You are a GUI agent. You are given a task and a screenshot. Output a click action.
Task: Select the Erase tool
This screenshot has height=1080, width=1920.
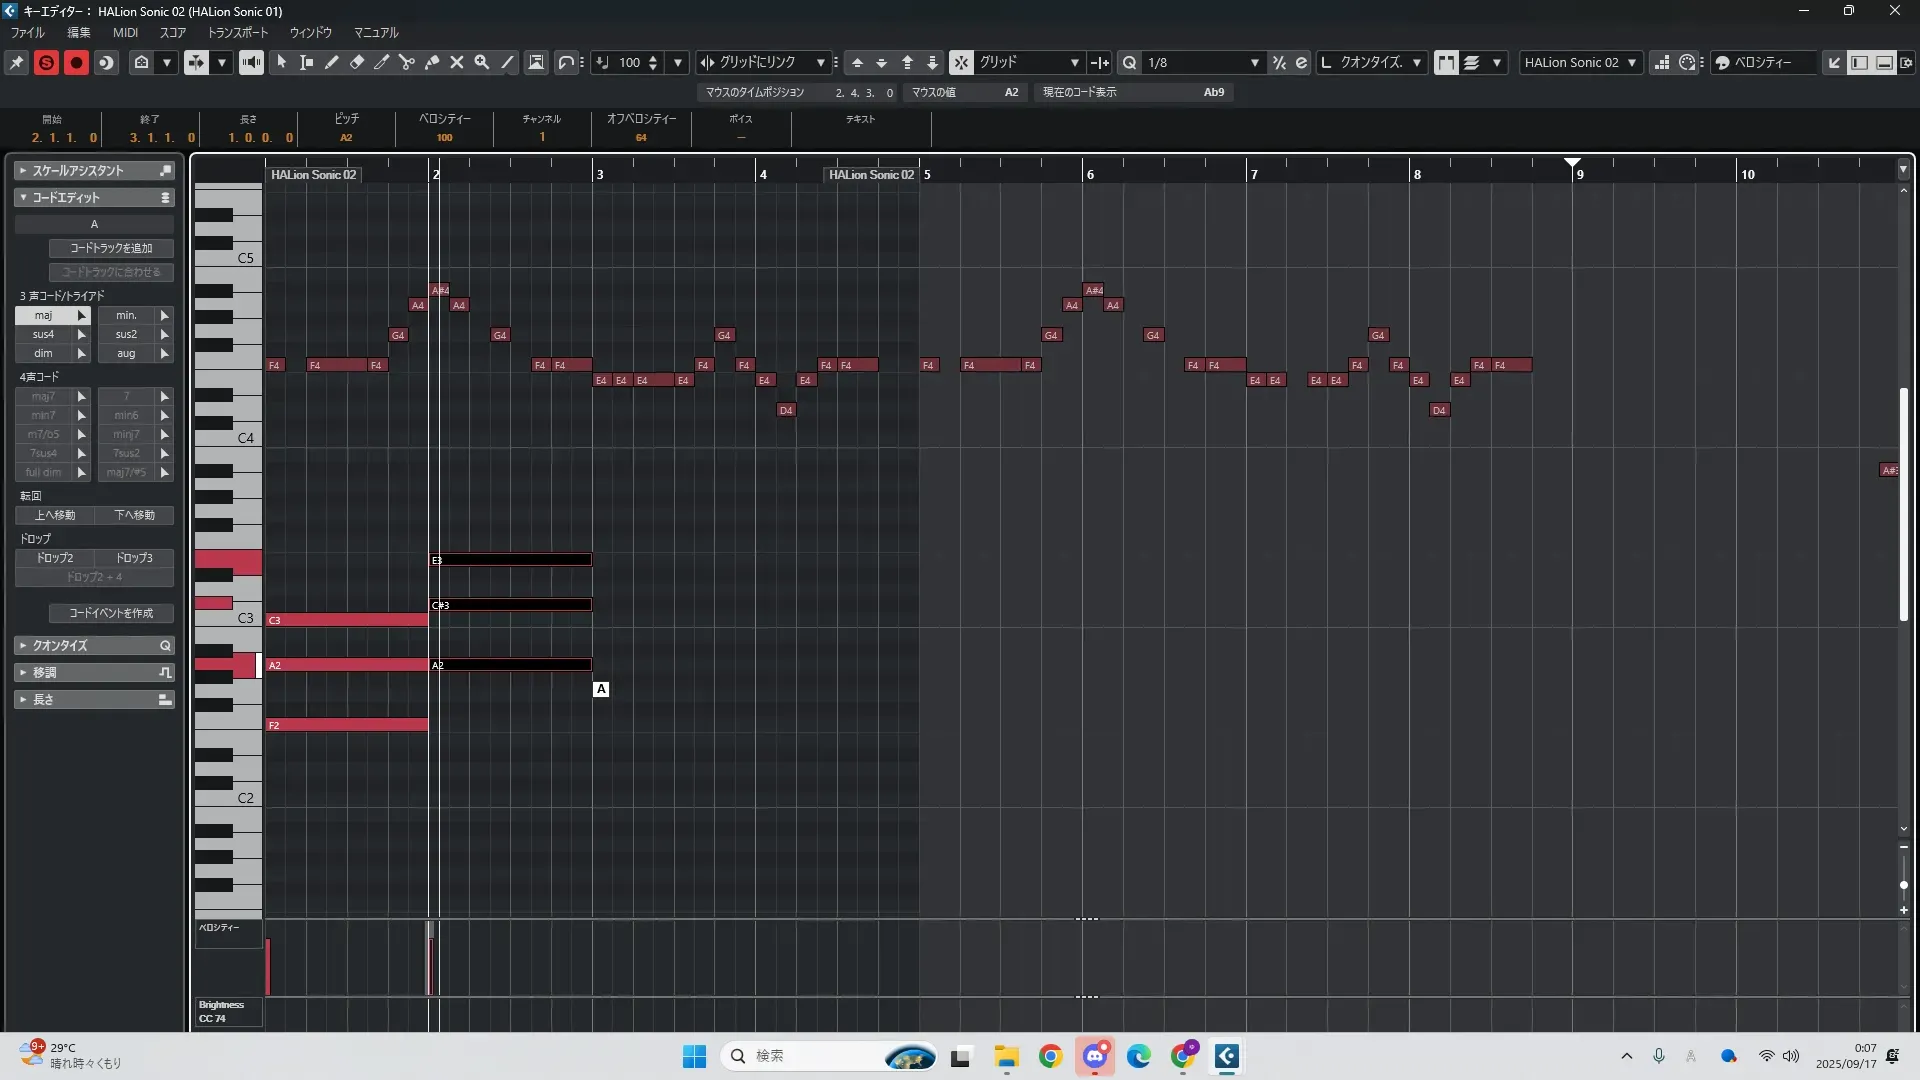pyautogui.click(x=357, y=62)
